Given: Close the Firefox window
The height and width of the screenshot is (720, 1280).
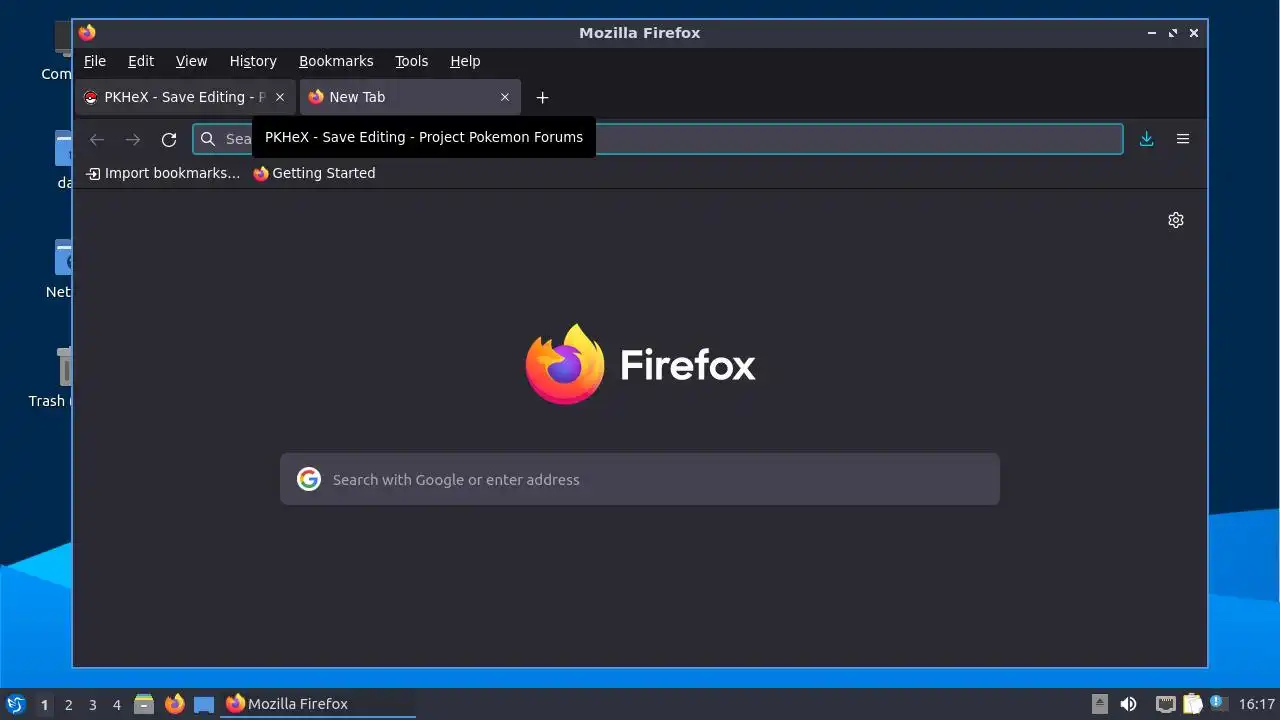Looking at the screenshot, I should (x=1194, y=33).
